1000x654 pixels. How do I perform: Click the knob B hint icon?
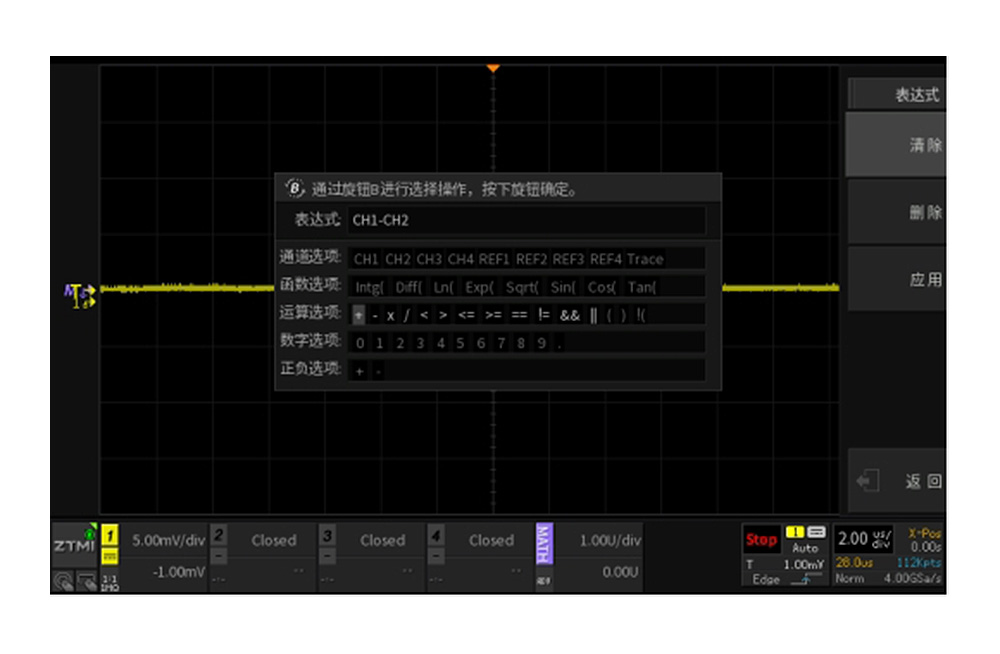click(295, 188)
